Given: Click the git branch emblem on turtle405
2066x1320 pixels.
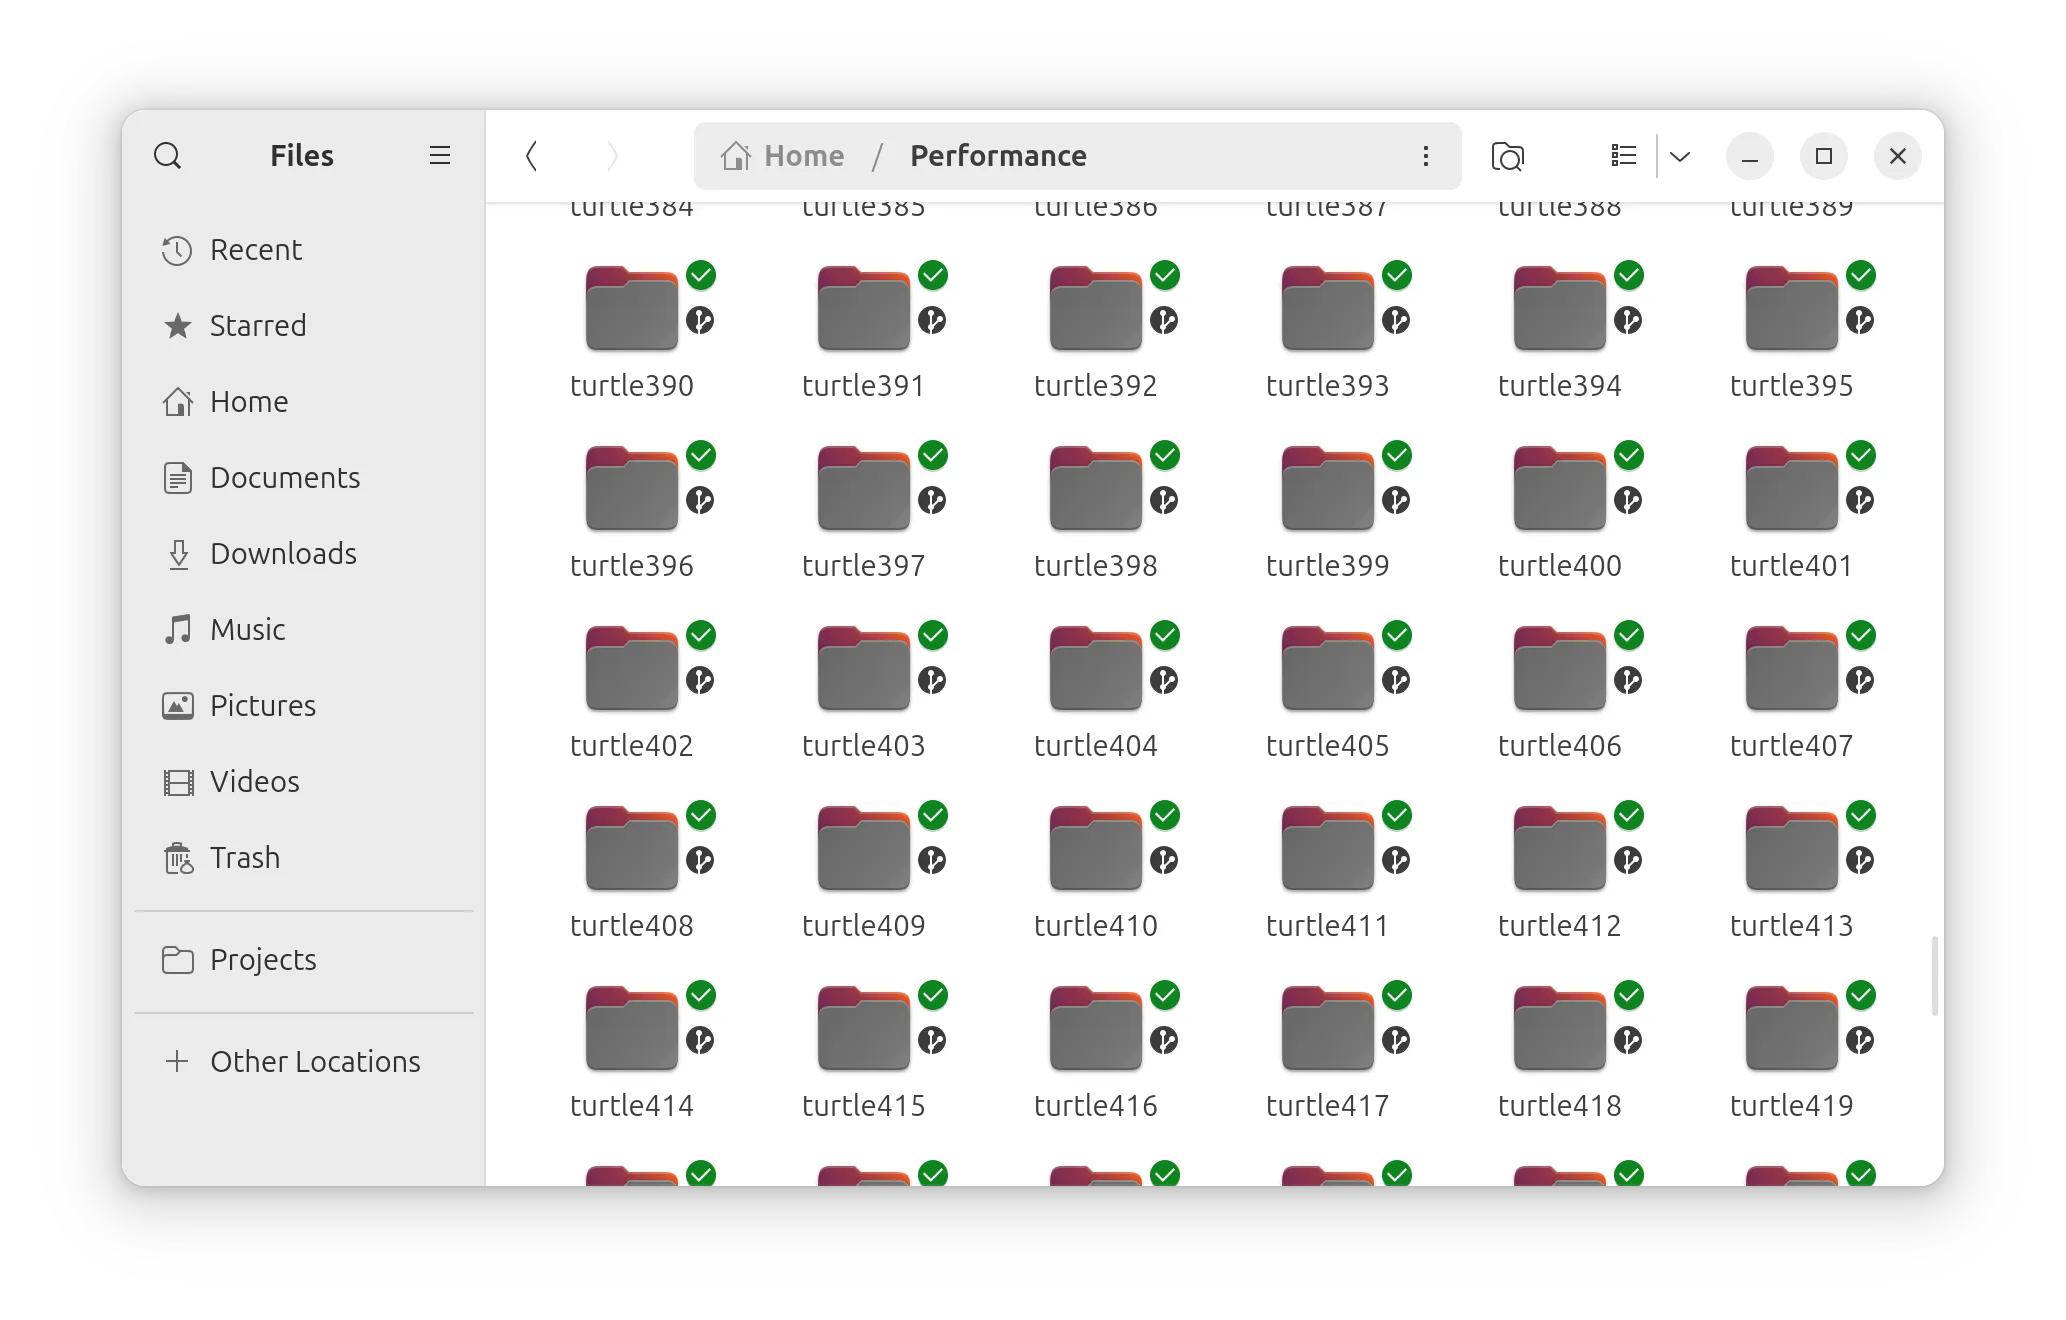Looking at the screenshot, I should point(1396,681).
